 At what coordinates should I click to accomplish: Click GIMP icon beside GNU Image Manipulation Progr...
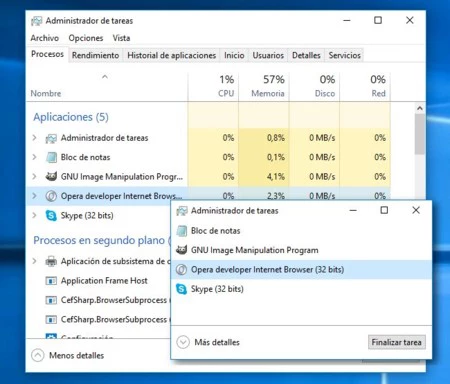pyautogui.click(x=51, y=176)
